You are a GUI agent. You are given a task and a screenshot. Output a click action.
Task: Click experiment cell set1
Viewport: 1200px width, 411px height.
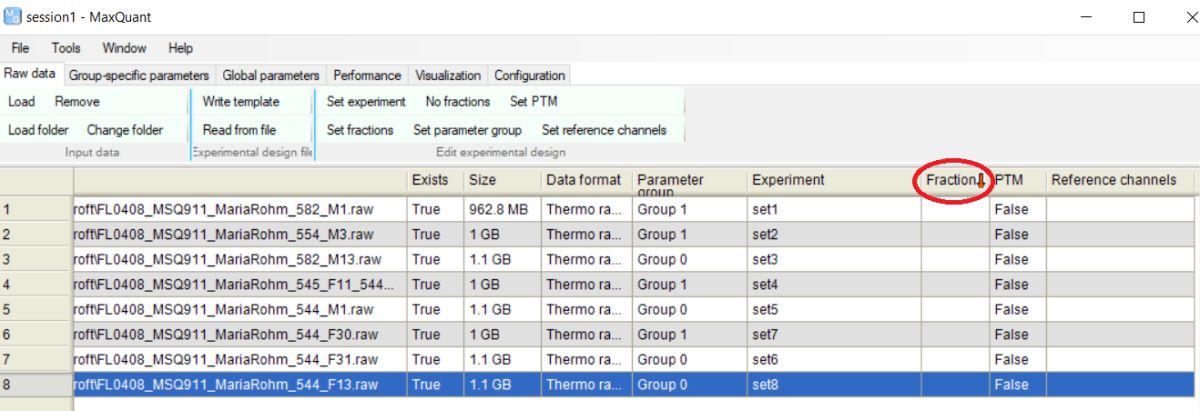click(833, 209)
